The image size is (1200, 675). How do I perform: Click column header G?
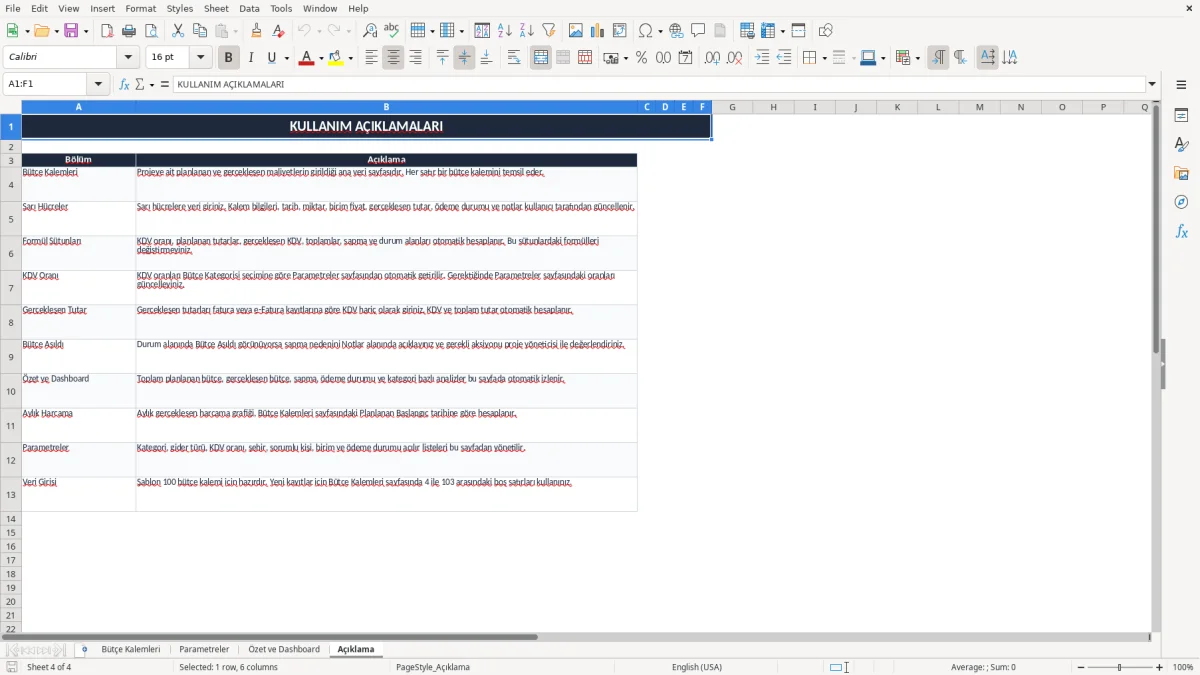(732, 107)
